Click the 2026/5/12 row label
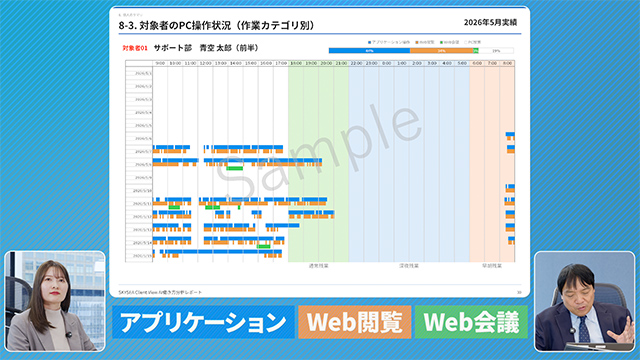This screenshot has width=640, height=360. click(142, 217)
